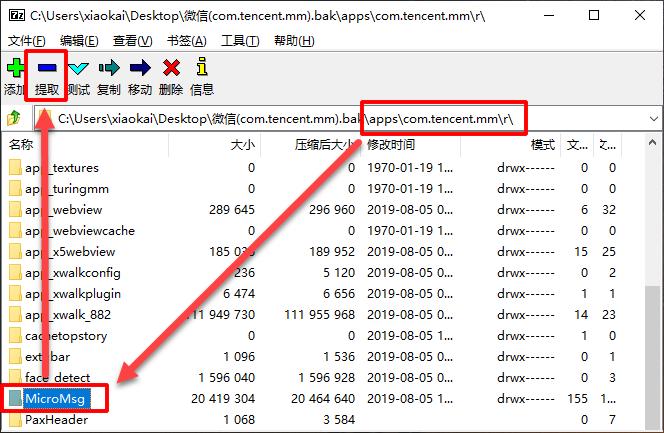Select the face_detect folder name
664x433 pixels.
tap(58, 378)
